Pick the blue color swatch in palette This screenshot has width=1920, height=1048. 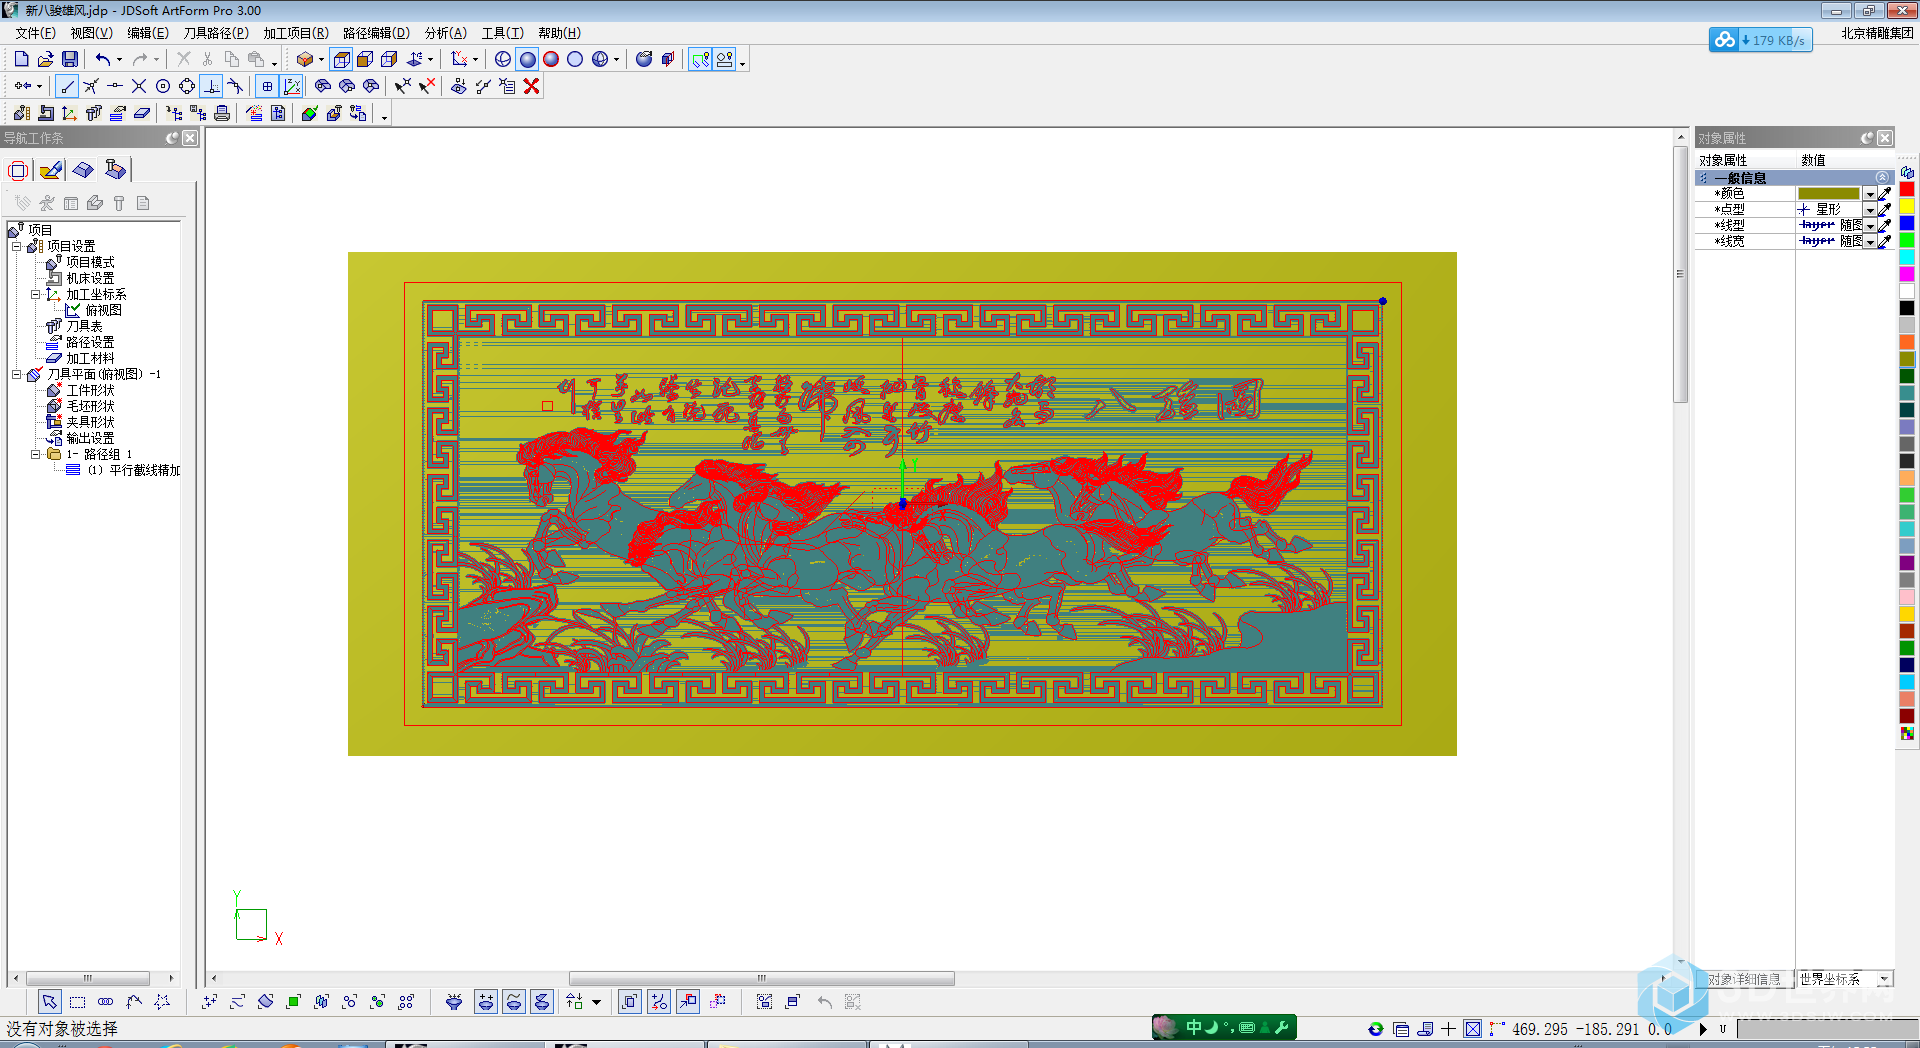[x=1907, y=223]
